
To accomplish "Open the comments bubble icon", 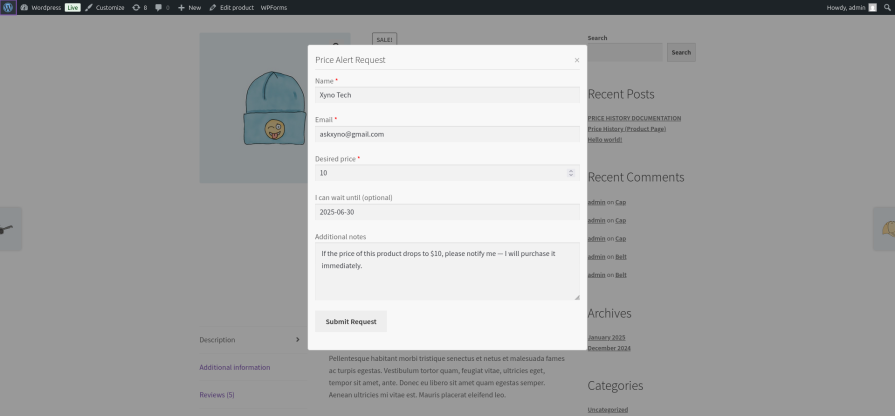I will [160, 7].
